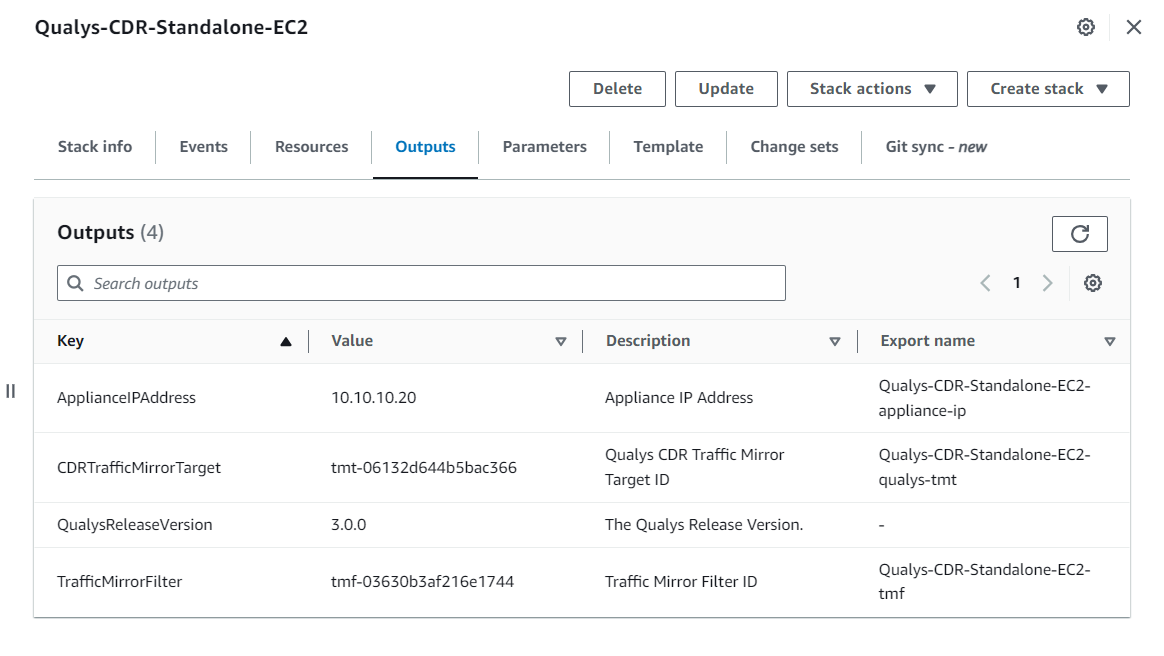The width and height of the screenshot is (1164, 656).
Task: Click Appliance IP Address description
Action: point(679,398)
